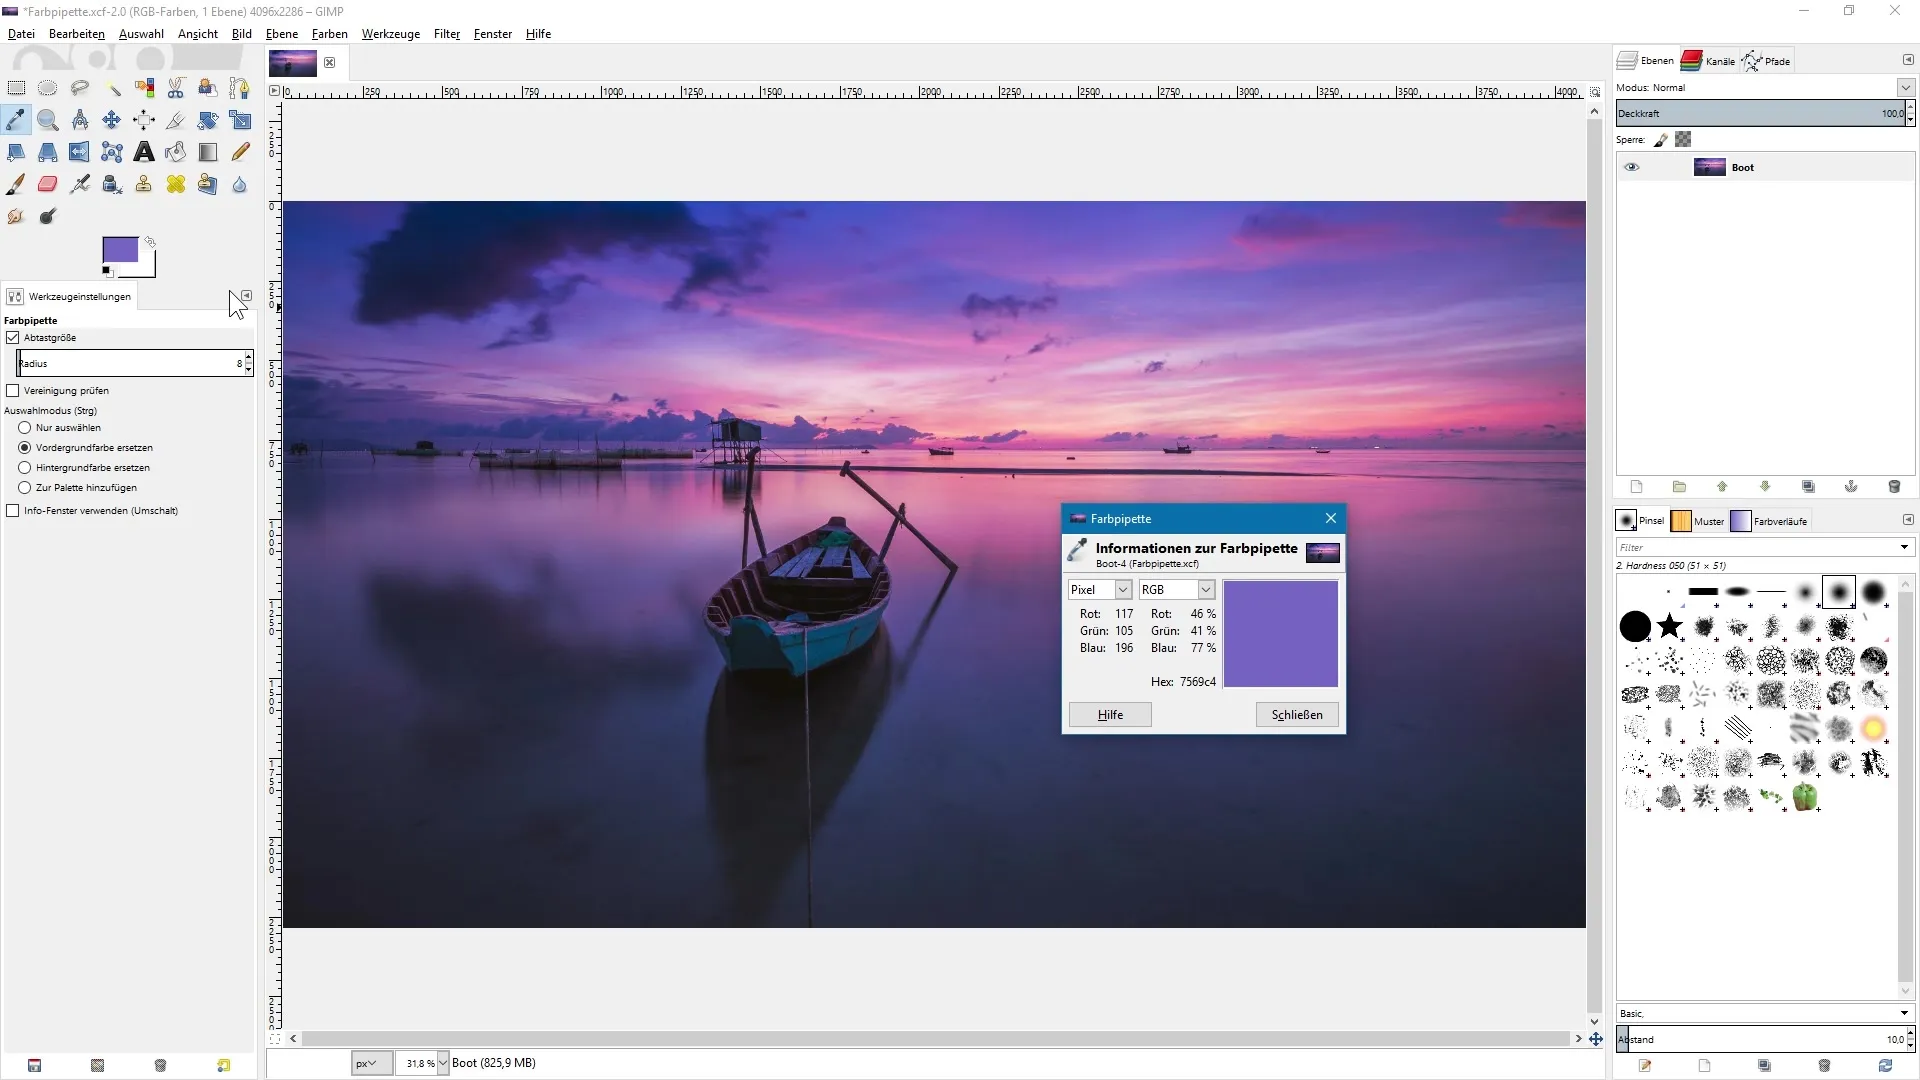Image resolution: width=1920 pixels, height=1080 pixels.
Task: Open the Farben menu
Action: pos(329,34)
